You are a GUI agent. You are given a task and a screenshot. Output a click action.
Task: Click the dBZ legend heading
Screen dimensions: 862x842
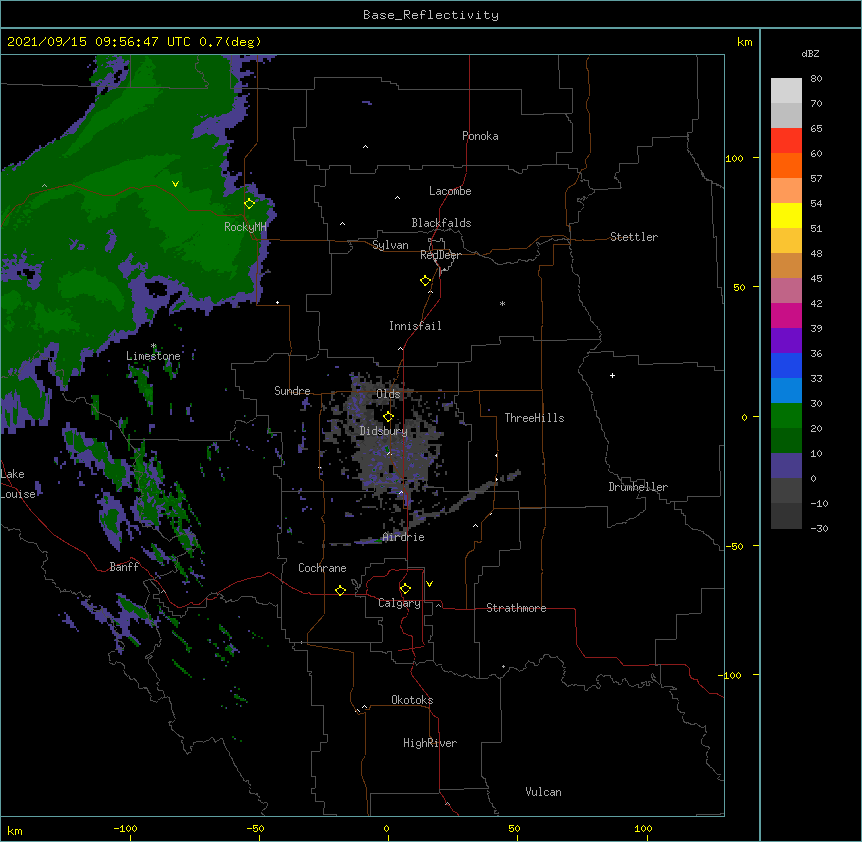[810, 54]
